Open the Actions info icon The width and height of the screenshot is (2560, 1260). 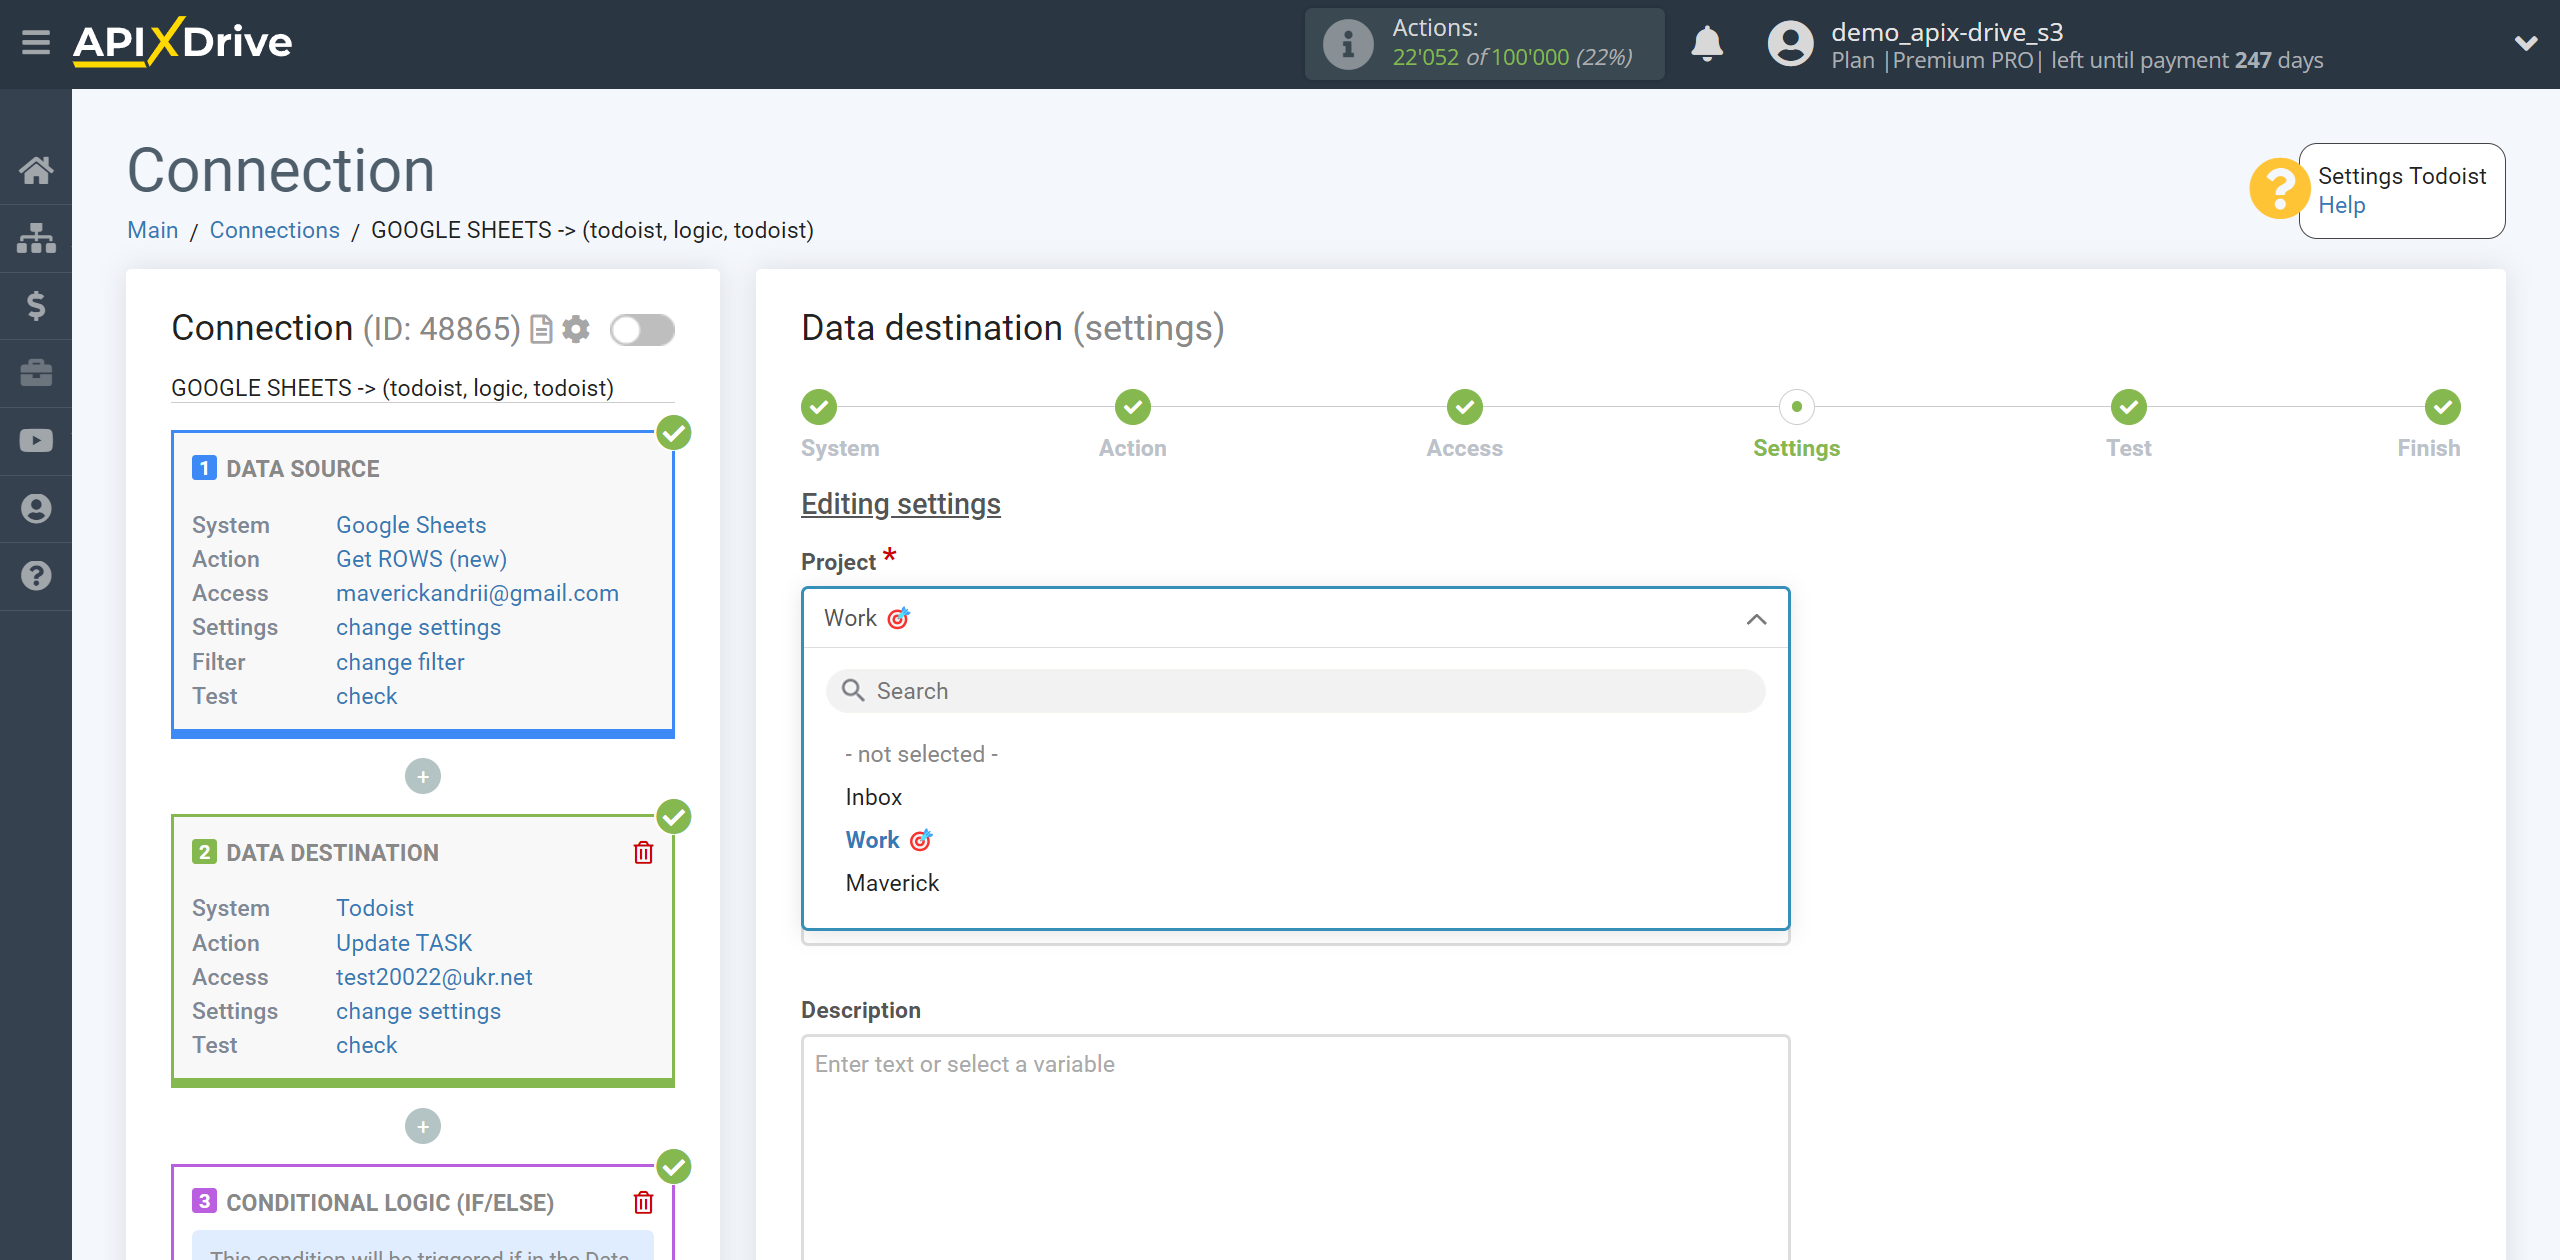tap(1348, 44)
